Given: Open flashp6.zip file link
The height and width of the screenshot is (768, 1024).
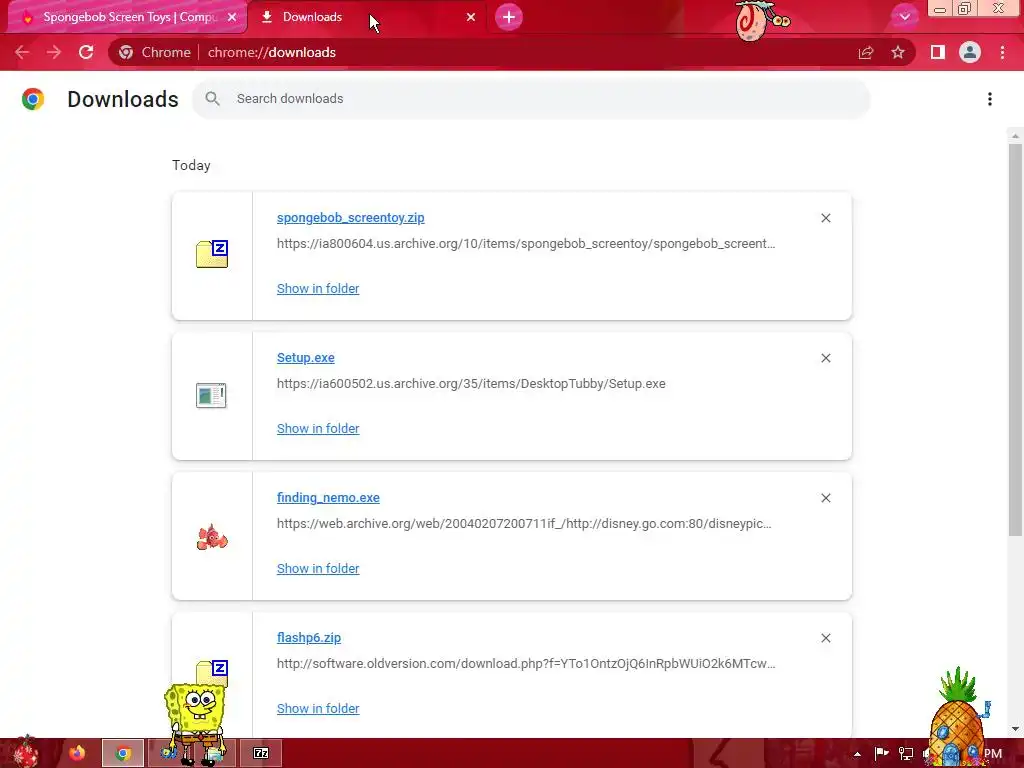Looking at the screenshot, I should pos(309,637).
